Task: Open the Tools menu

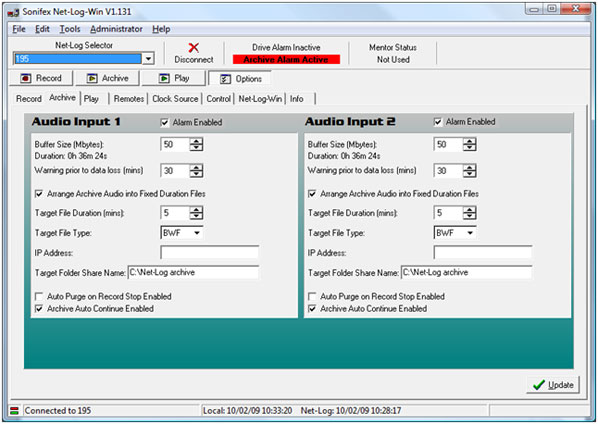Action: pos(70,29)
